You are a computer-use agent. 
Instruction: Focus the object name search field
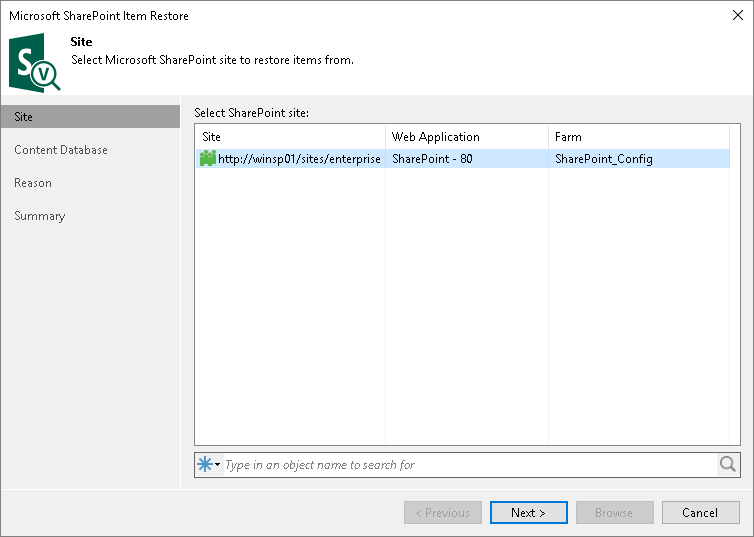(469, 465)
